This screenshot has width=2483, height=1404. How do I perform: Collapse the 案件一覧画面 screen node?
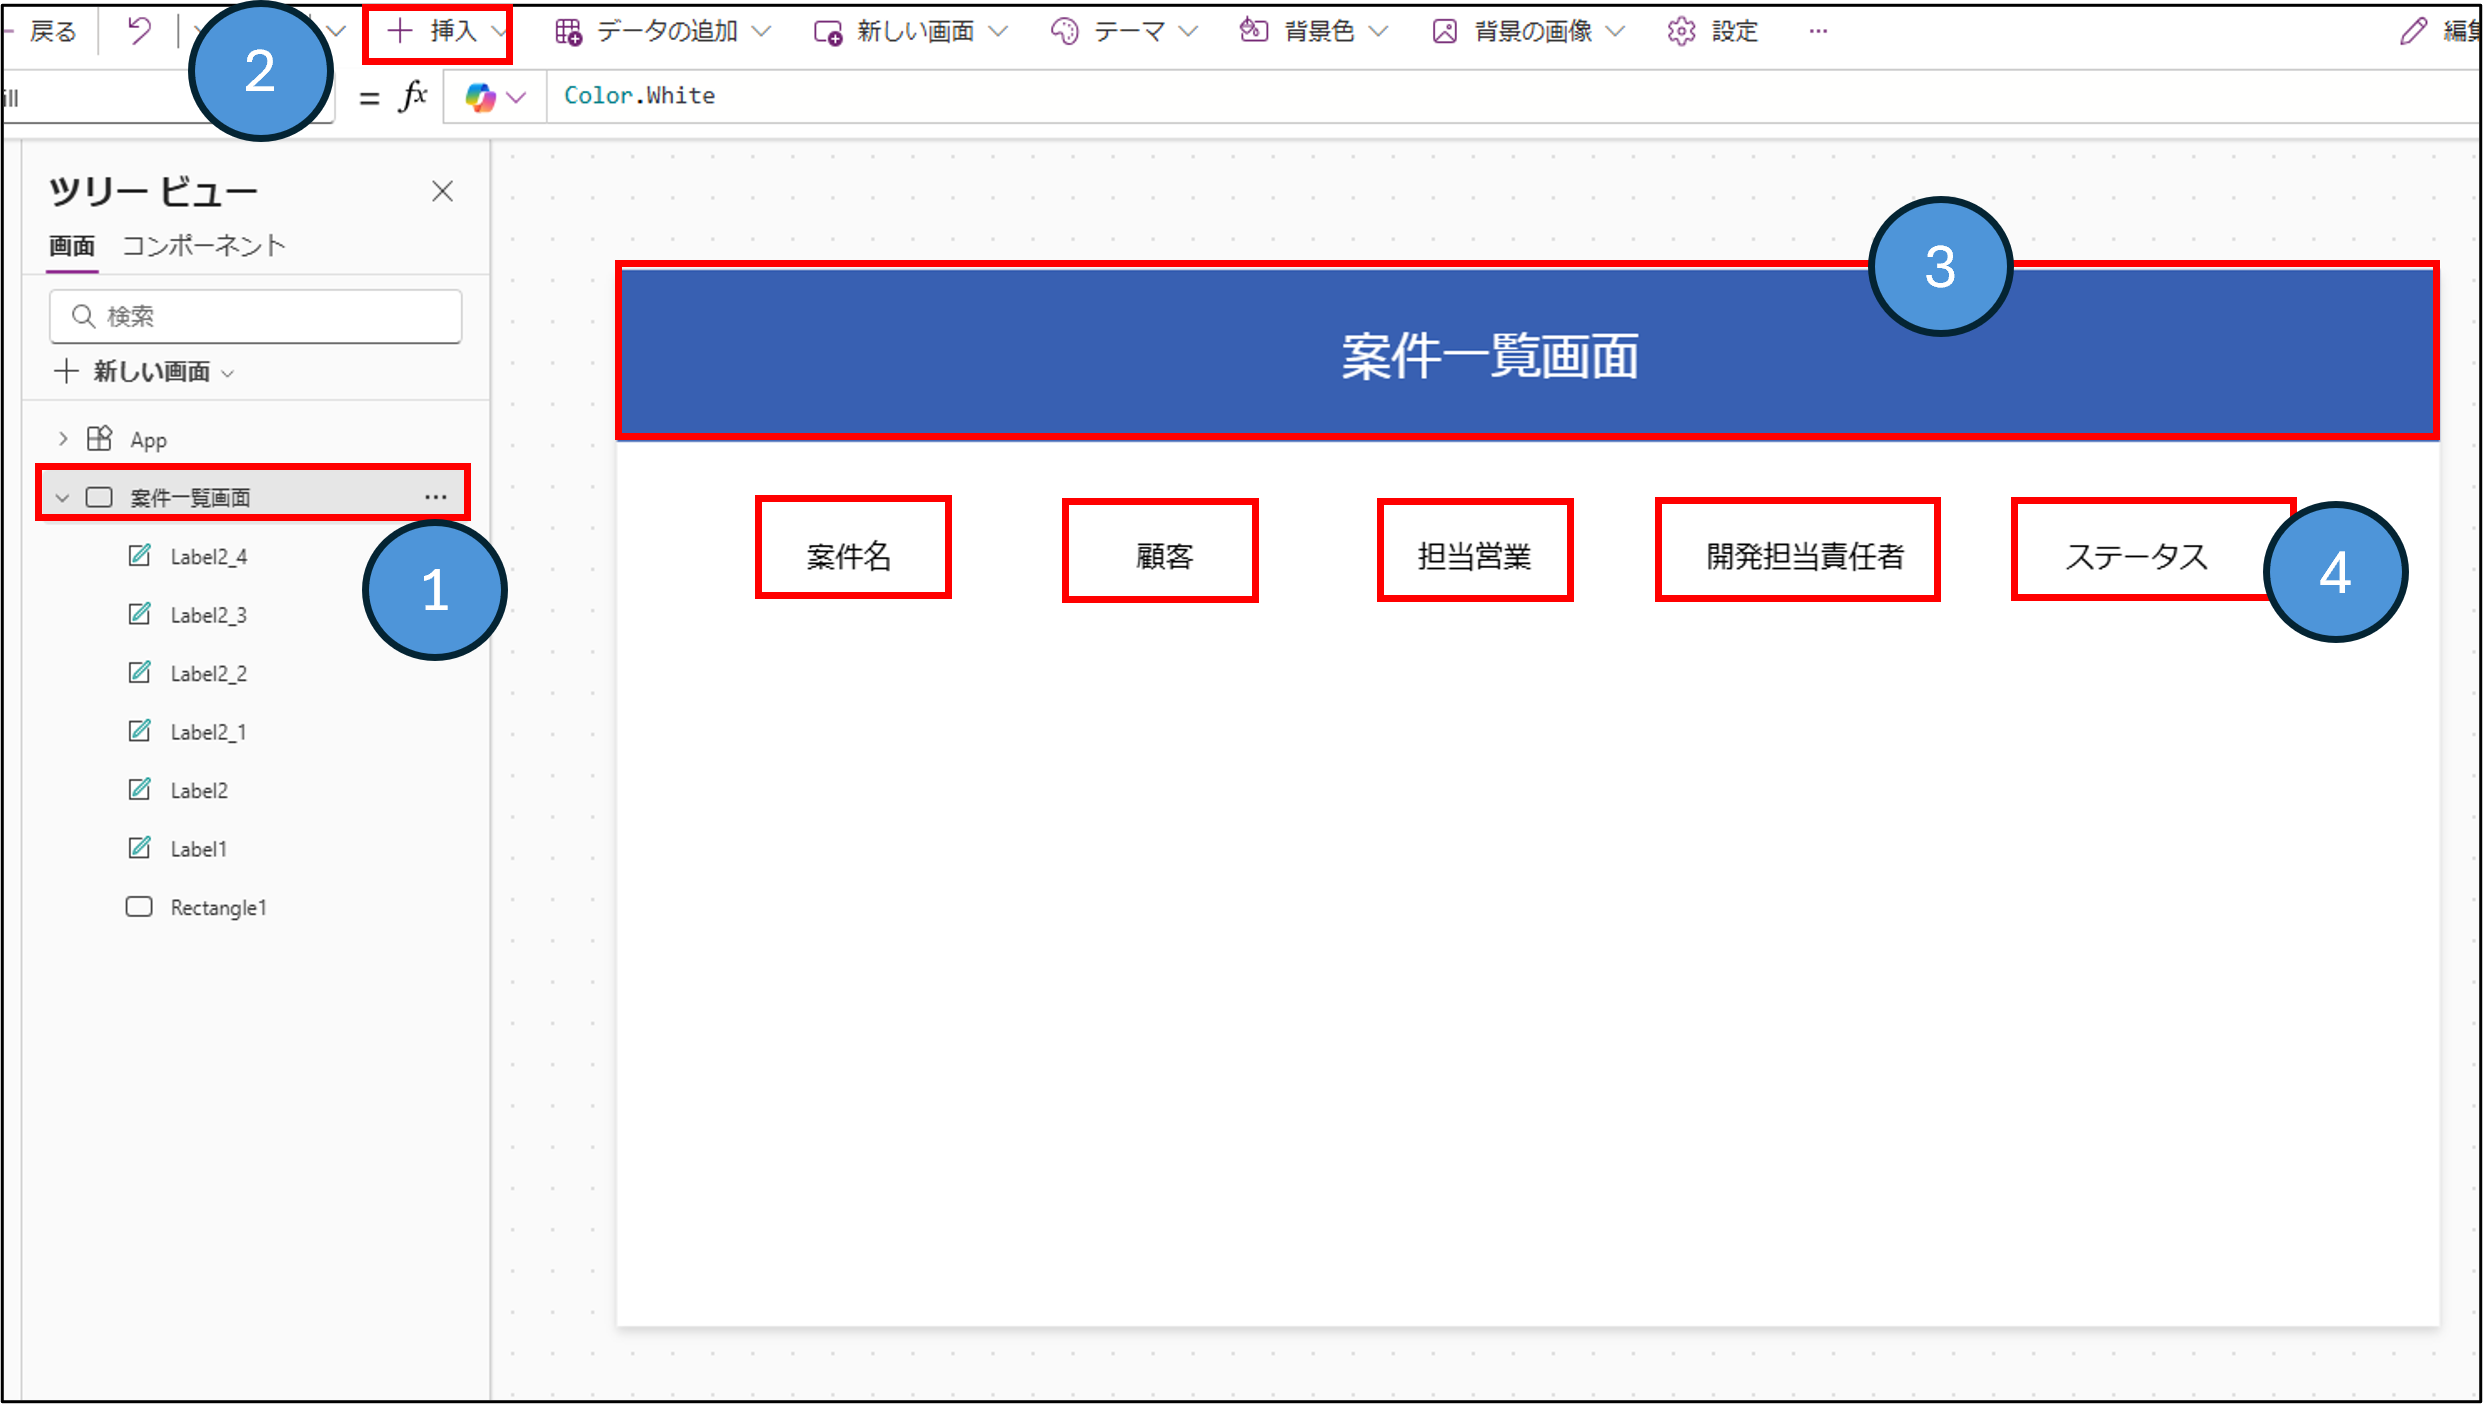pyautogui.click(x=63, y=497)
